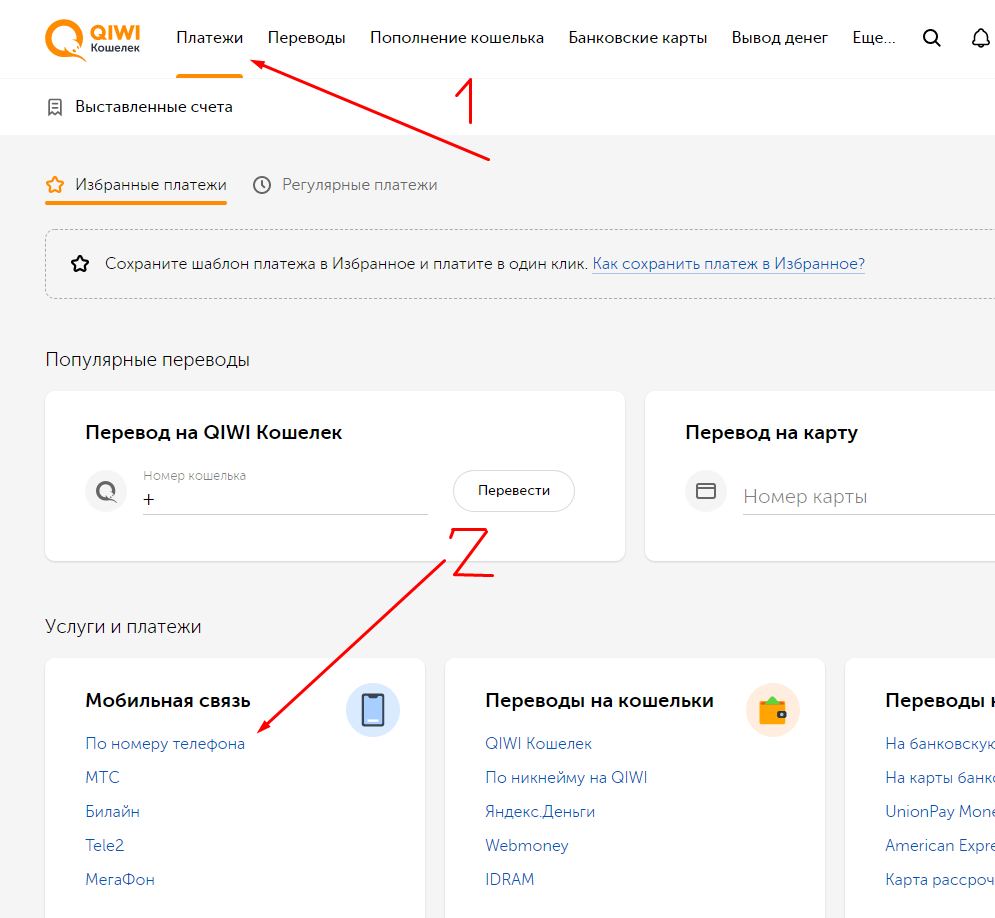Open the Платежи menu item
The width and height of the screenshot is (995, 918).
pos(209,38)
